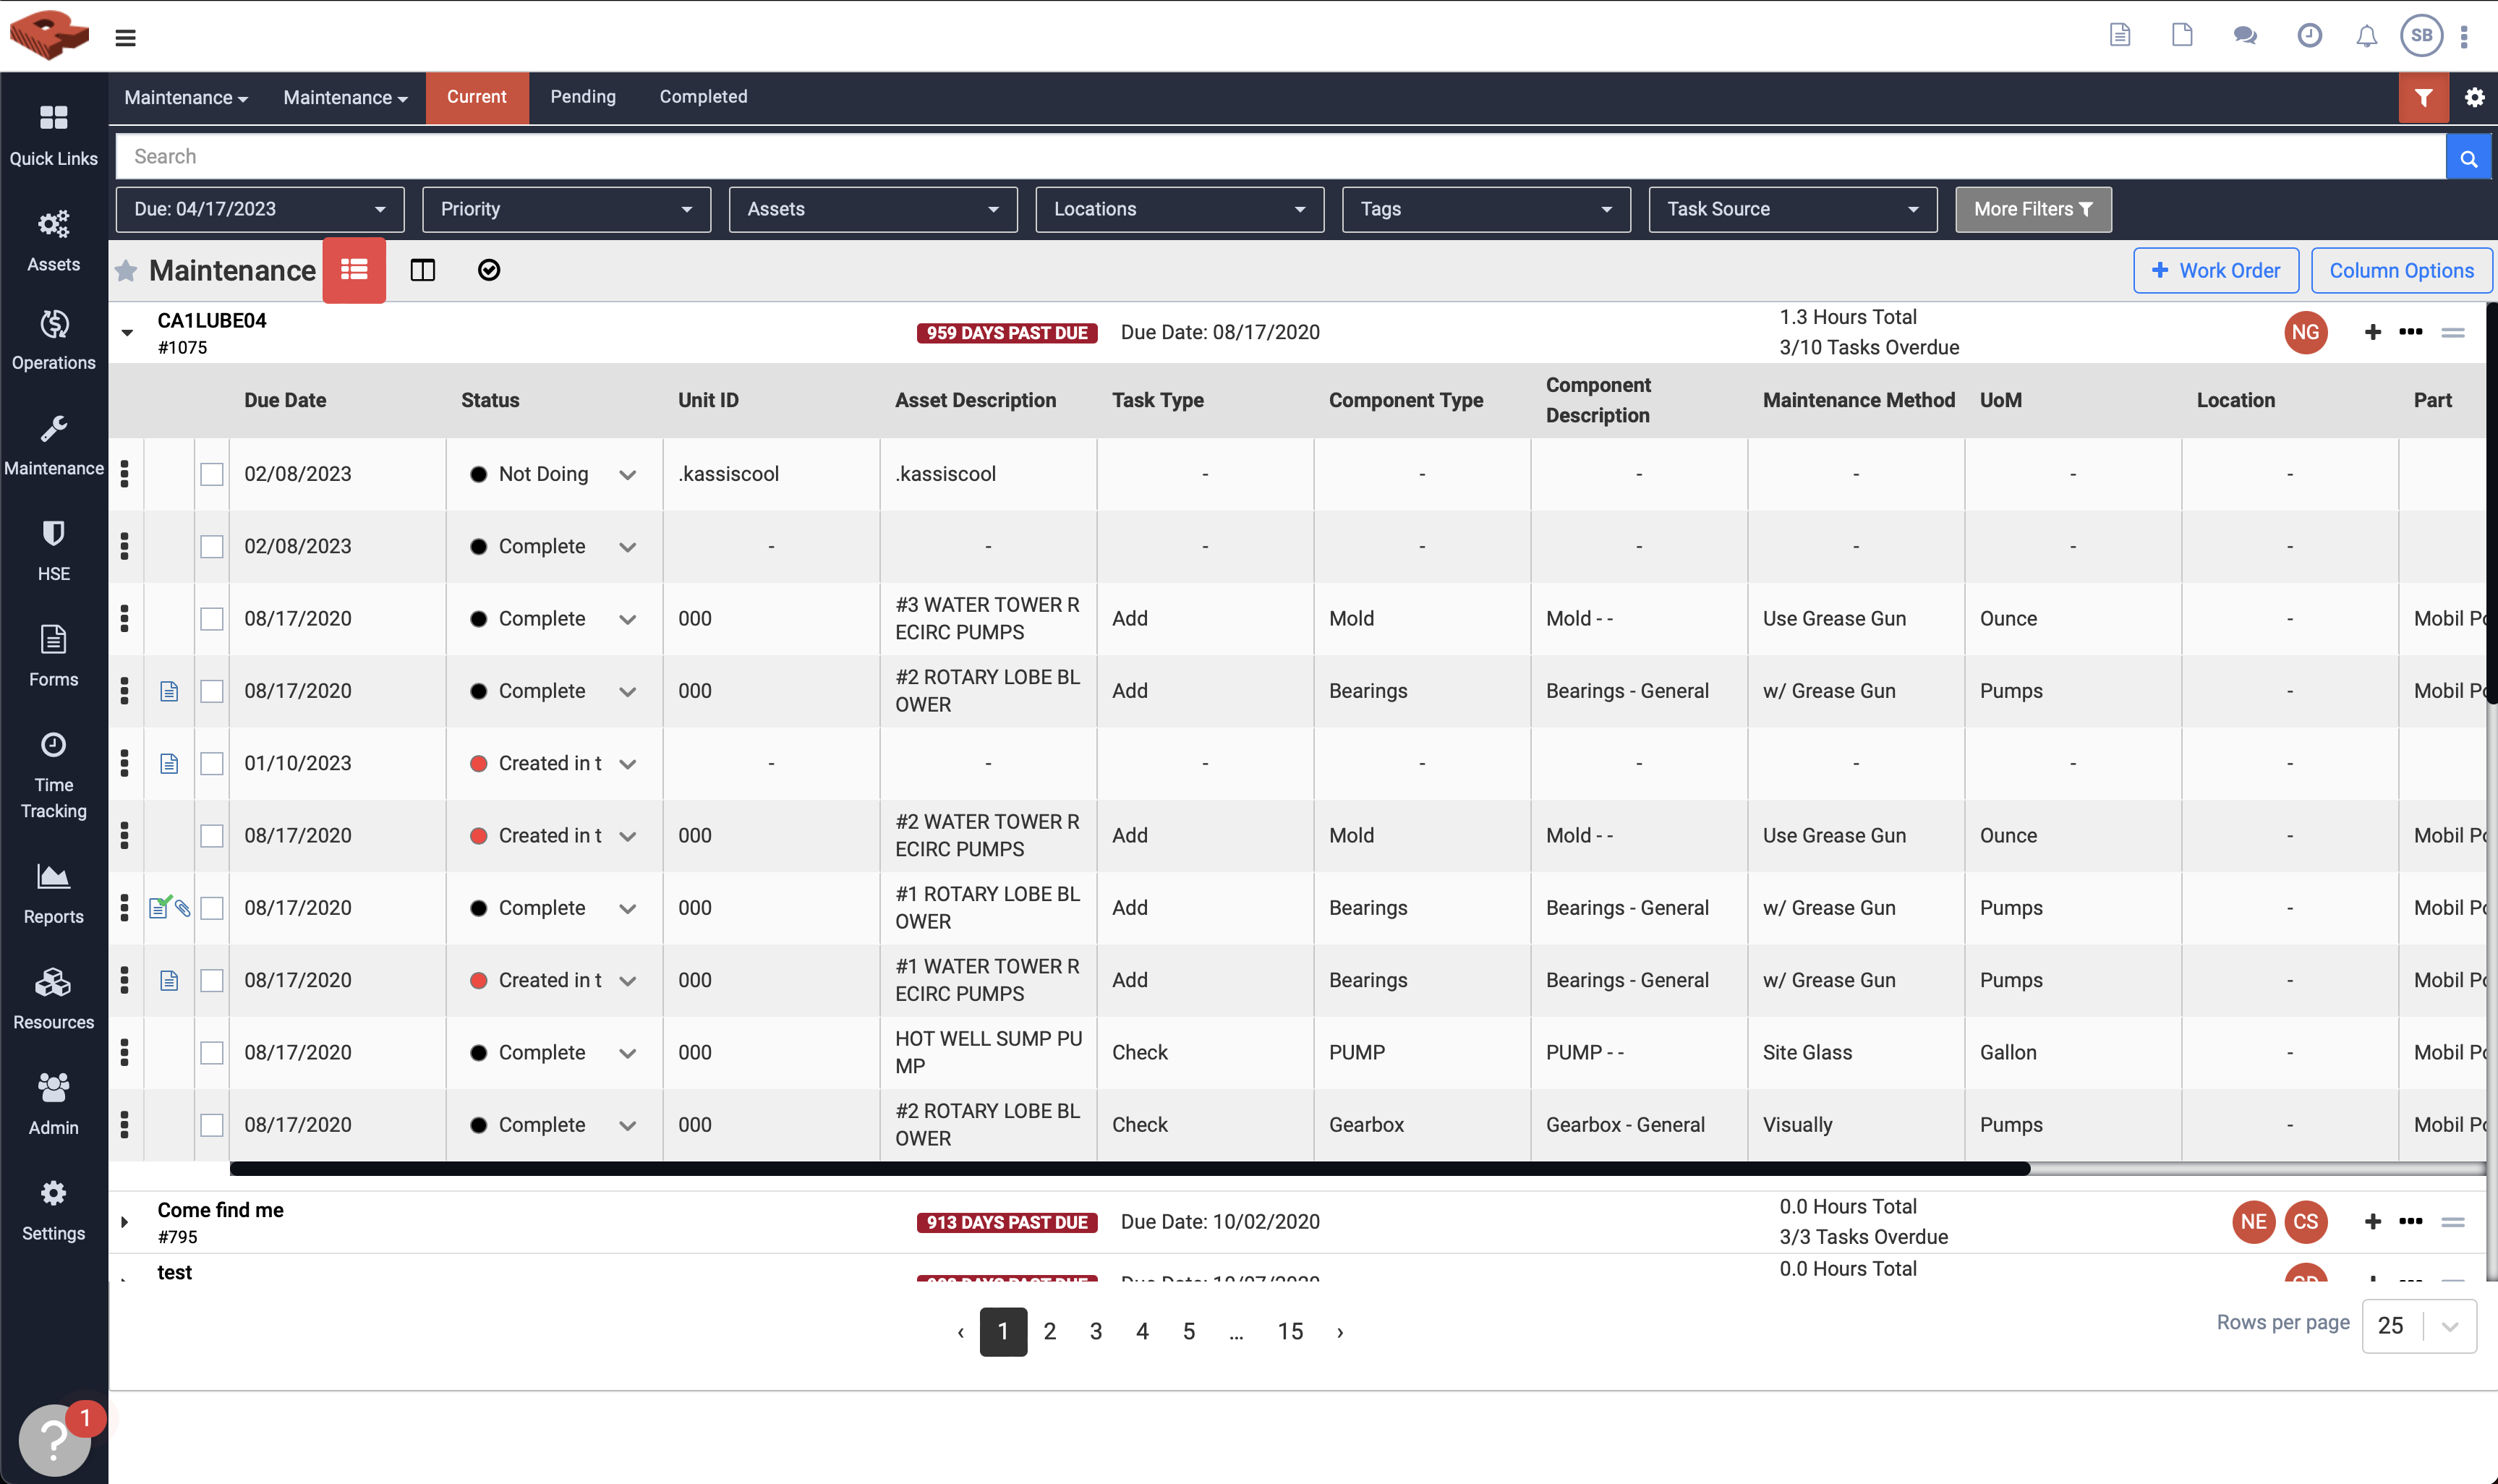Open the notifications bell icon
Screen dimensions: 2498x1484
[2366, 36]
